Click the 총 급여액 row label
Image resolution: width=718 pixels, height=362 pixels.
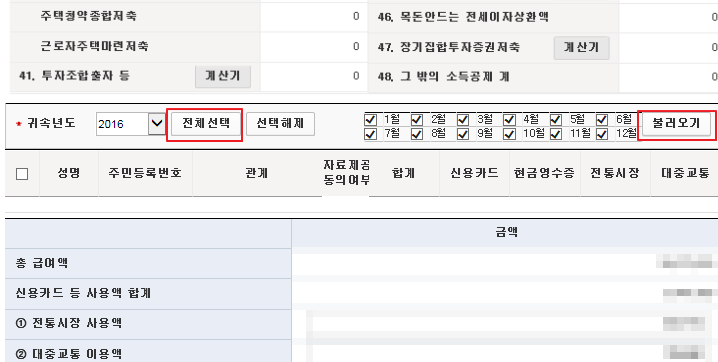point(42,263)
